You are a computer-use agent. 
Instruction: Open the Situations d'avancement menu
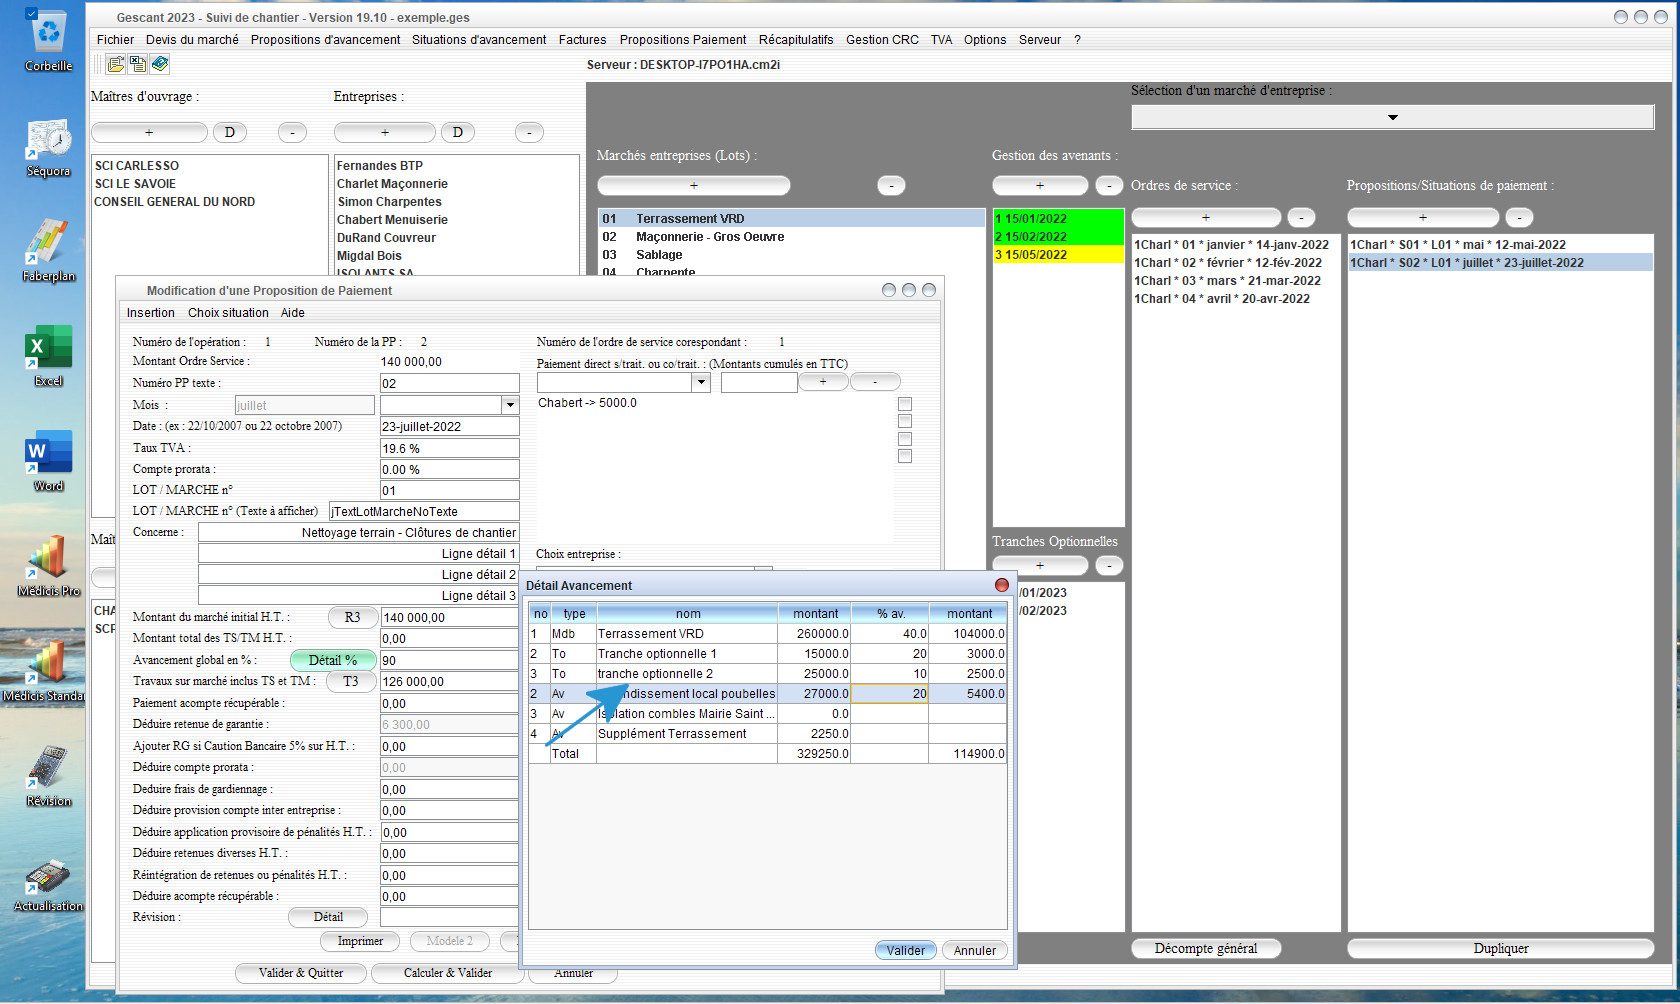point(479,40)
